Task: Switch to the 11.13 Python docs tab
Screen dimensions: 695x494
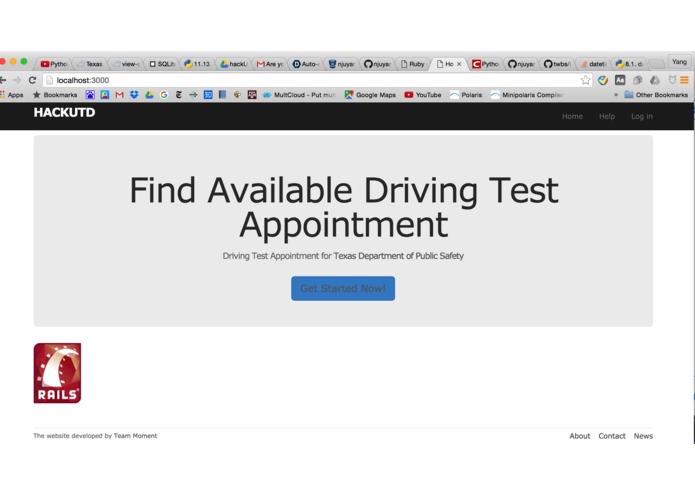Action: pyautogui.click(x=198, y=64)
